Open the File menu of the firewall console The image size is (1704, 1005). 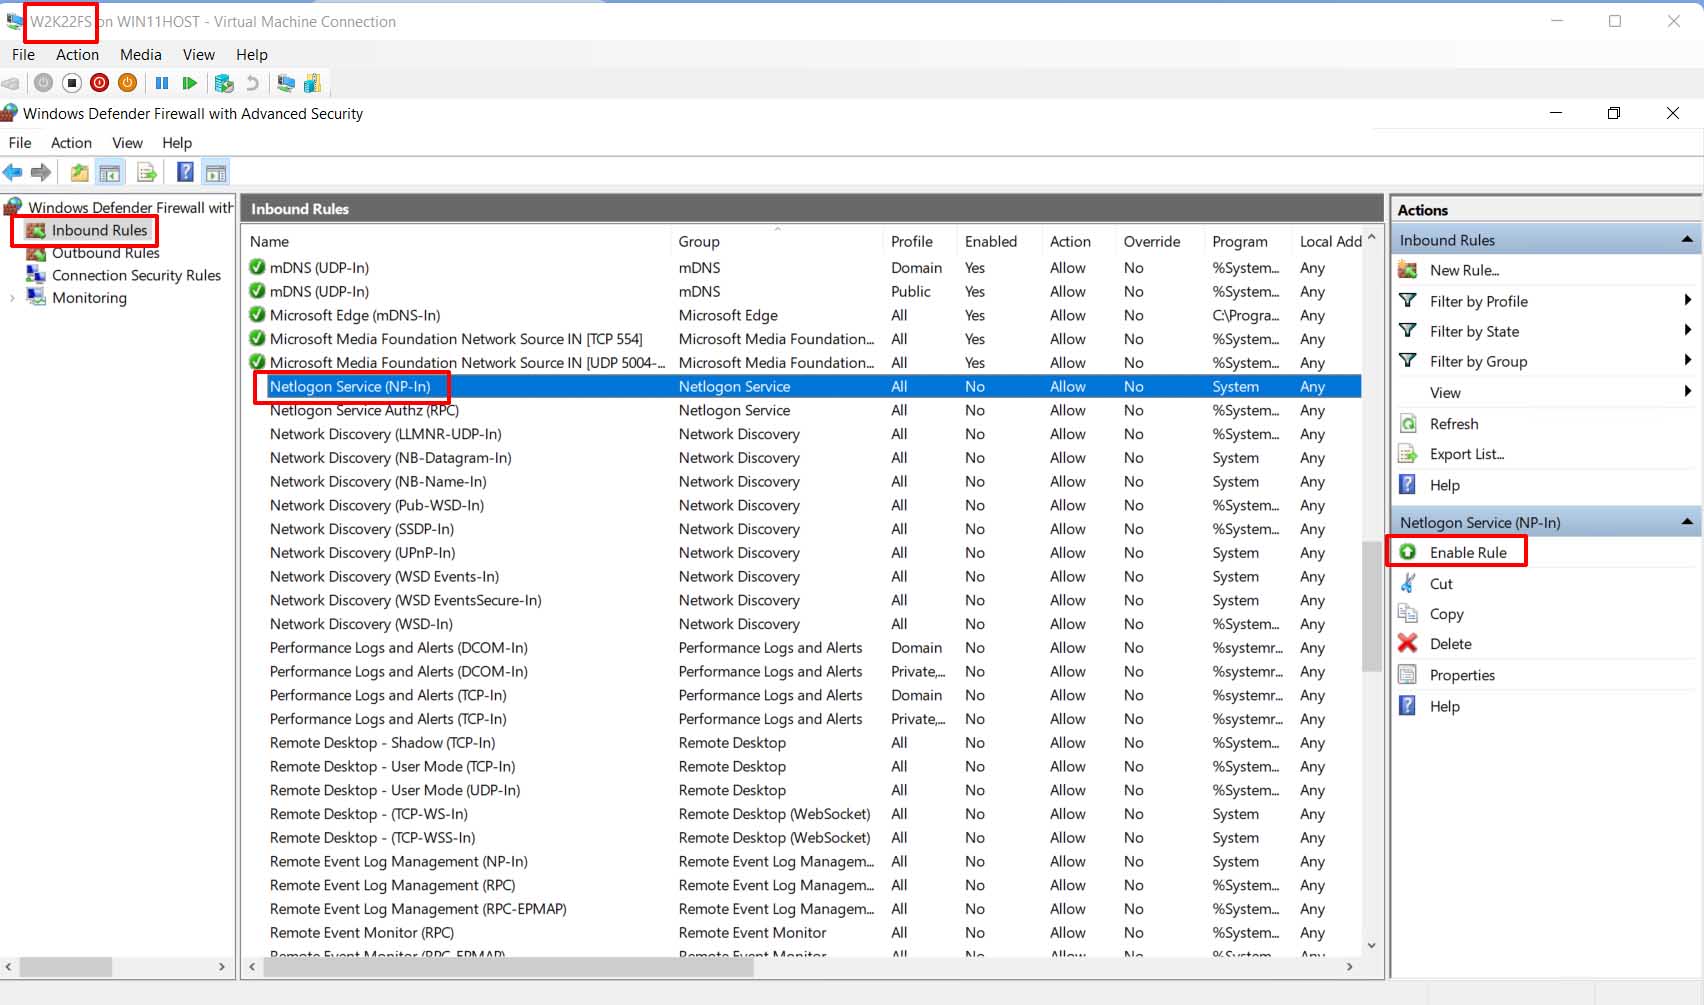[20, 143]
